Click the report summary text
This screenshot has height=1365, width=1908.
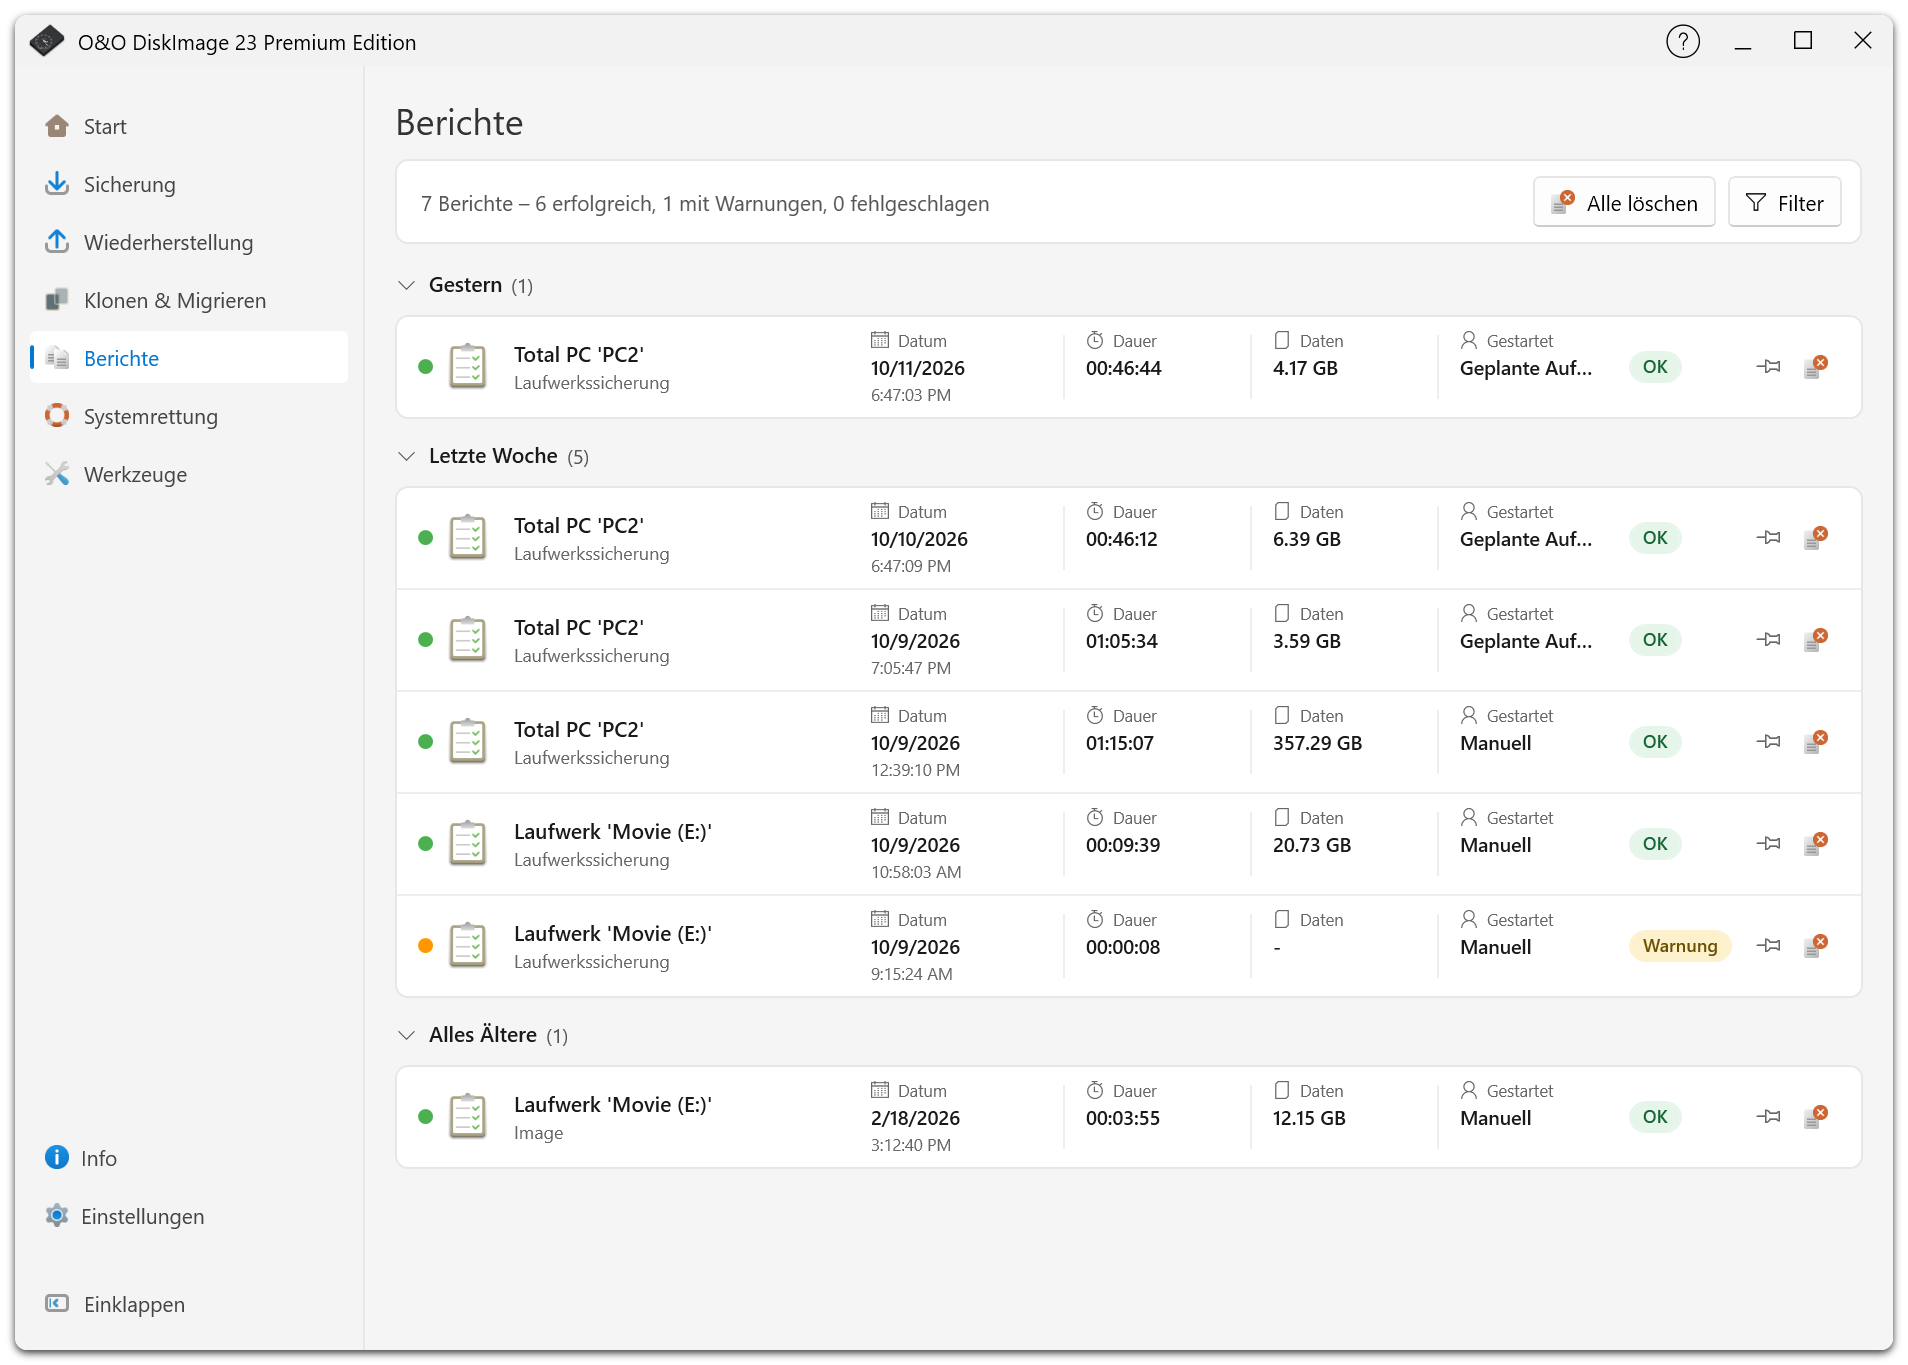pyautogui.click(x=705, y=204)
